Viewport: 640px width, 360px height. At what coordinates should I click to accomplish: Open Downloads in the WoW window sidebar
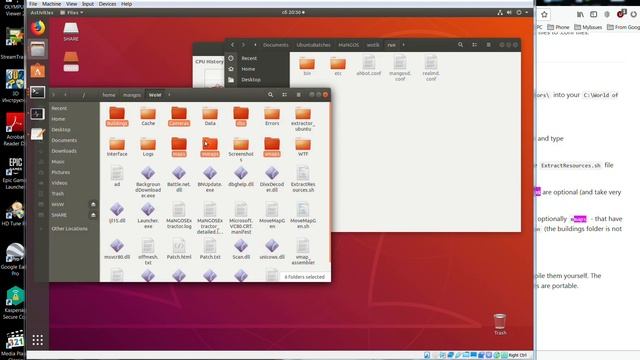click(x=64, y=151)
